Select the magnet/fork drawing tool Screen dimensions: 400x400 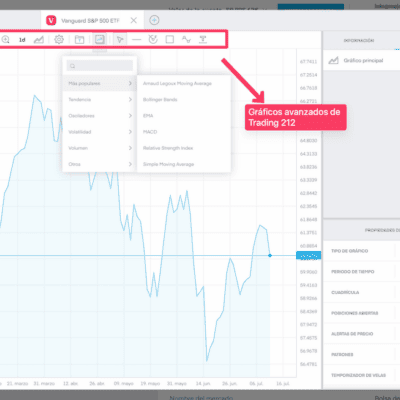(153, 40)
